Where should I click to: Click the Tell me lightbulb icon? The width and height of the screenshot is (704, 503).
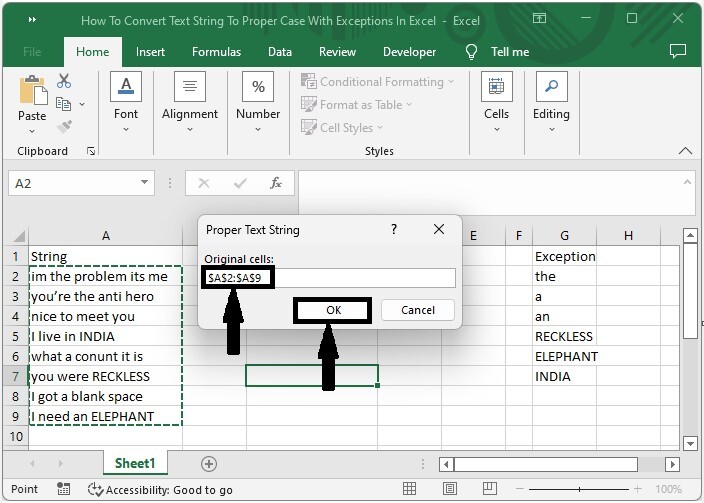point(471,52)
